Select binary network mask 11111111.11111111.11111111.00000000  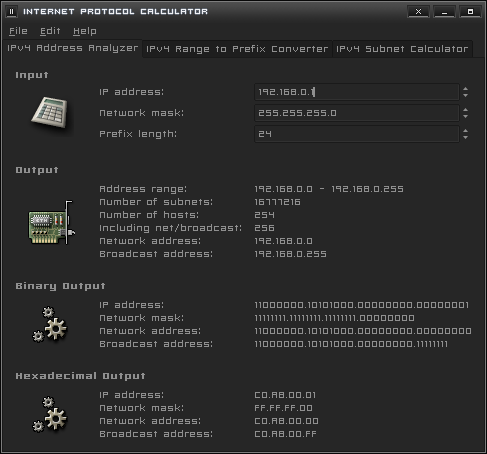(335, 318)
